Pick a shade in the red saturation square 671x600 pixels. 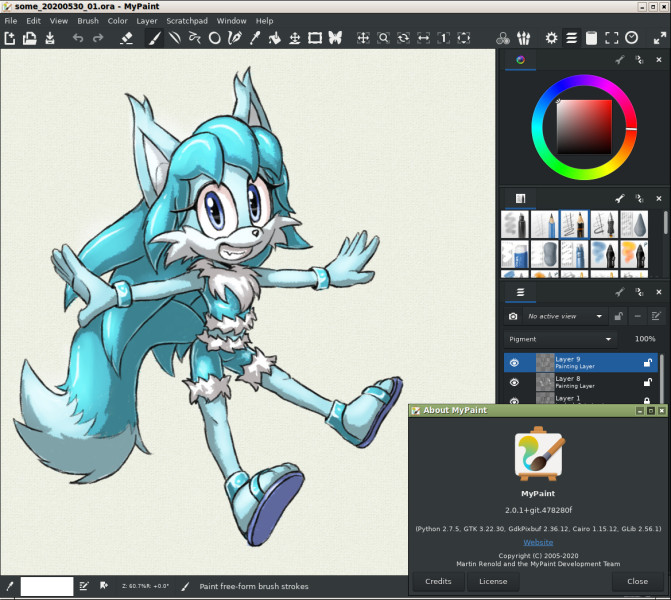click(584, 127)
